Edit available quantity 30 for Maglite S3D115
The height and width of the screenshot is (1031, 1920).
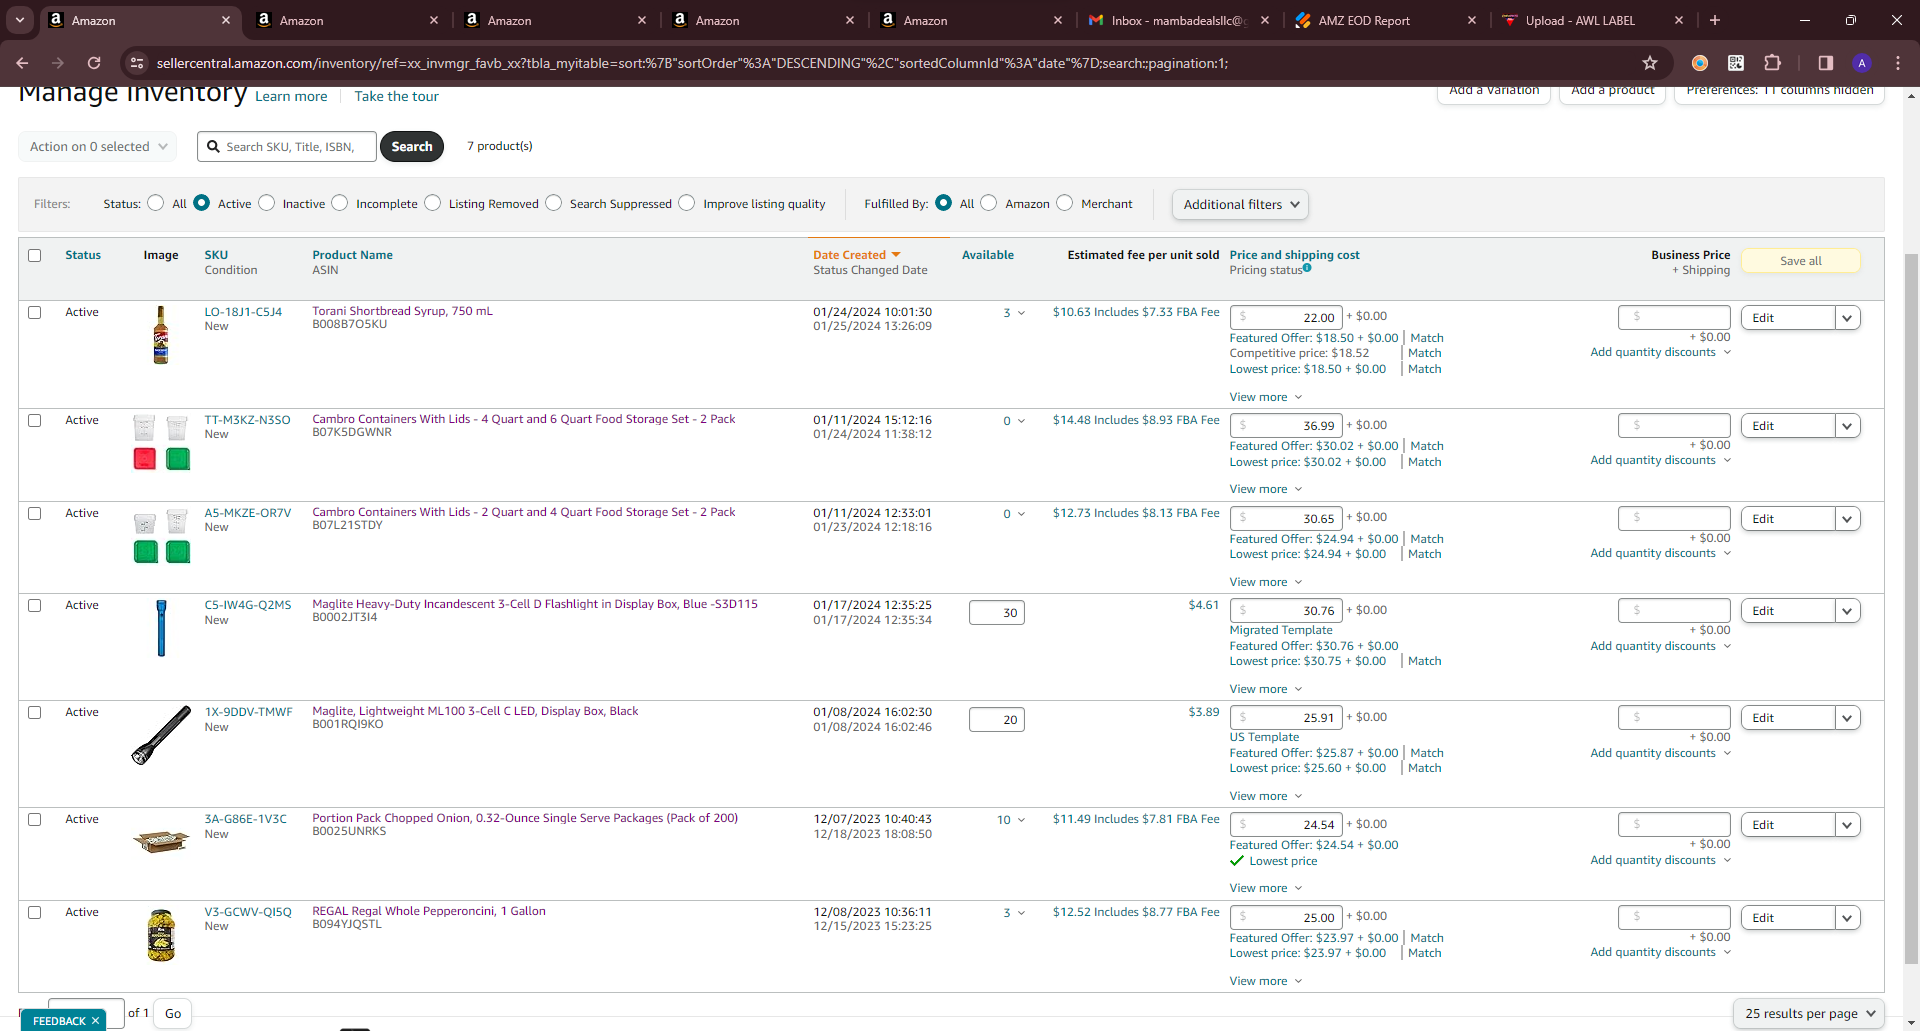tap(997, 613)
